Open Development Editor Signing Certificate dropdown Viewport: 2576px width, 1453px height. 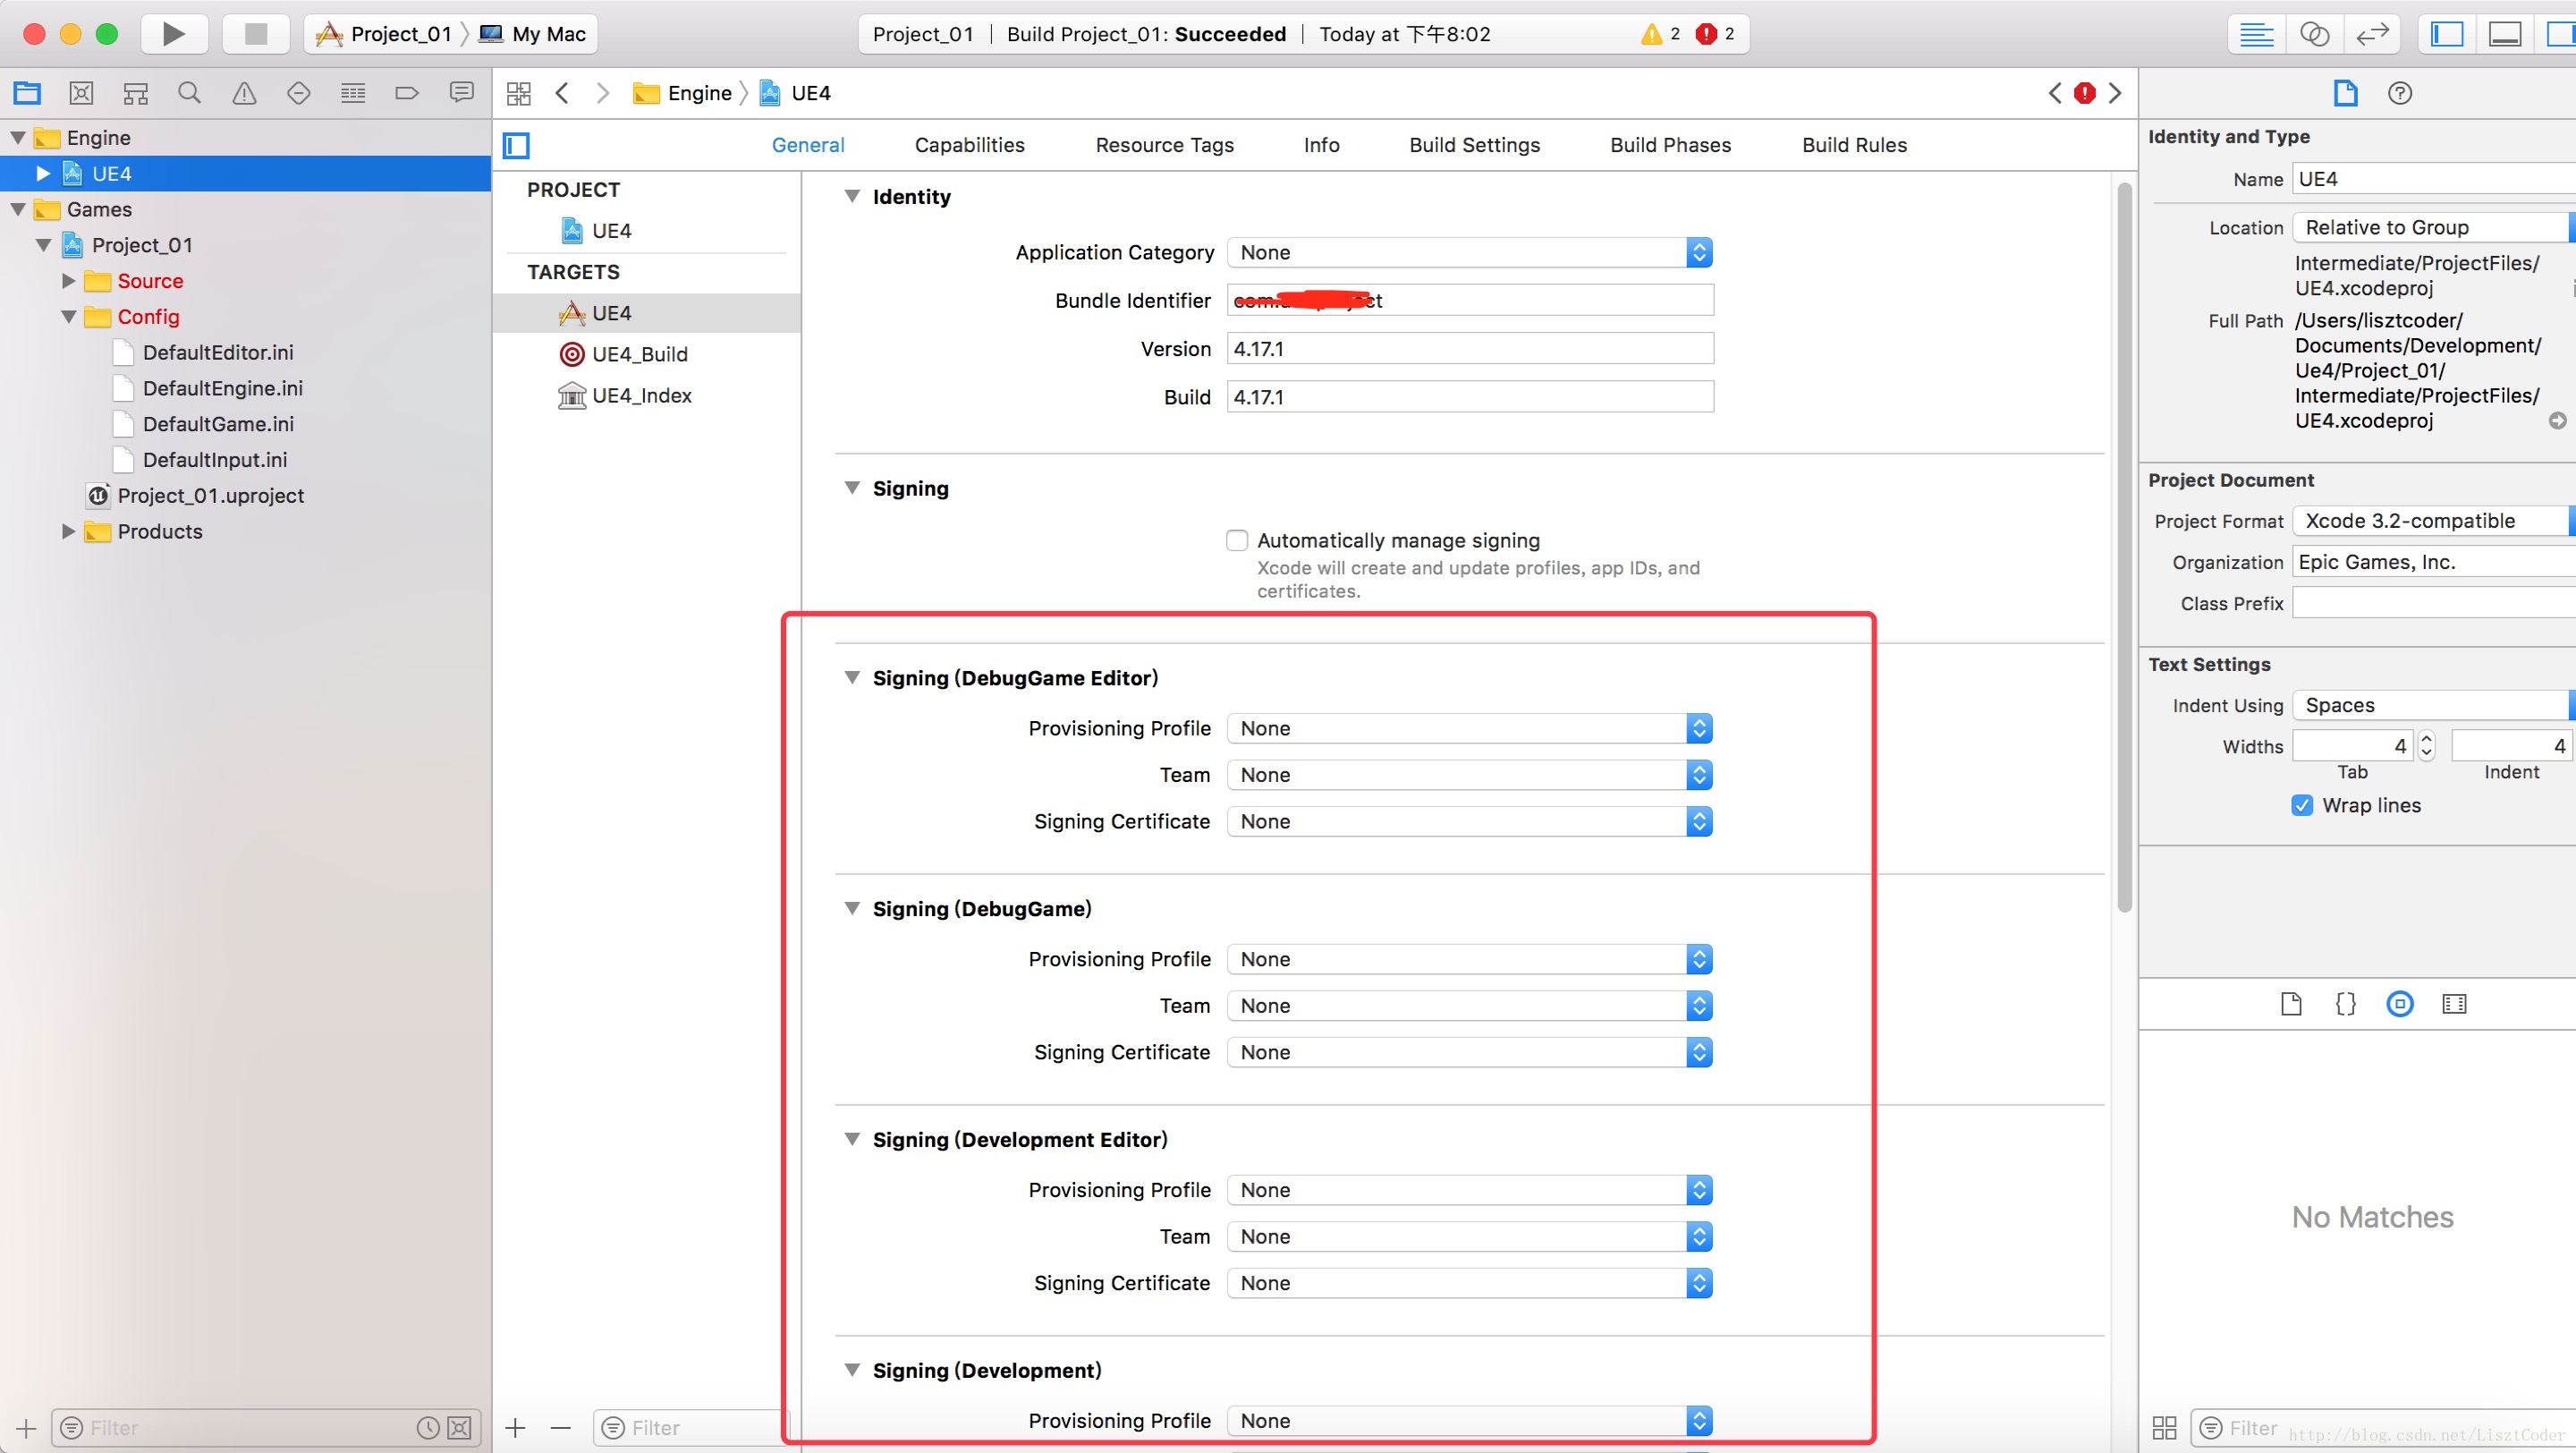tap(1469, 1283)
